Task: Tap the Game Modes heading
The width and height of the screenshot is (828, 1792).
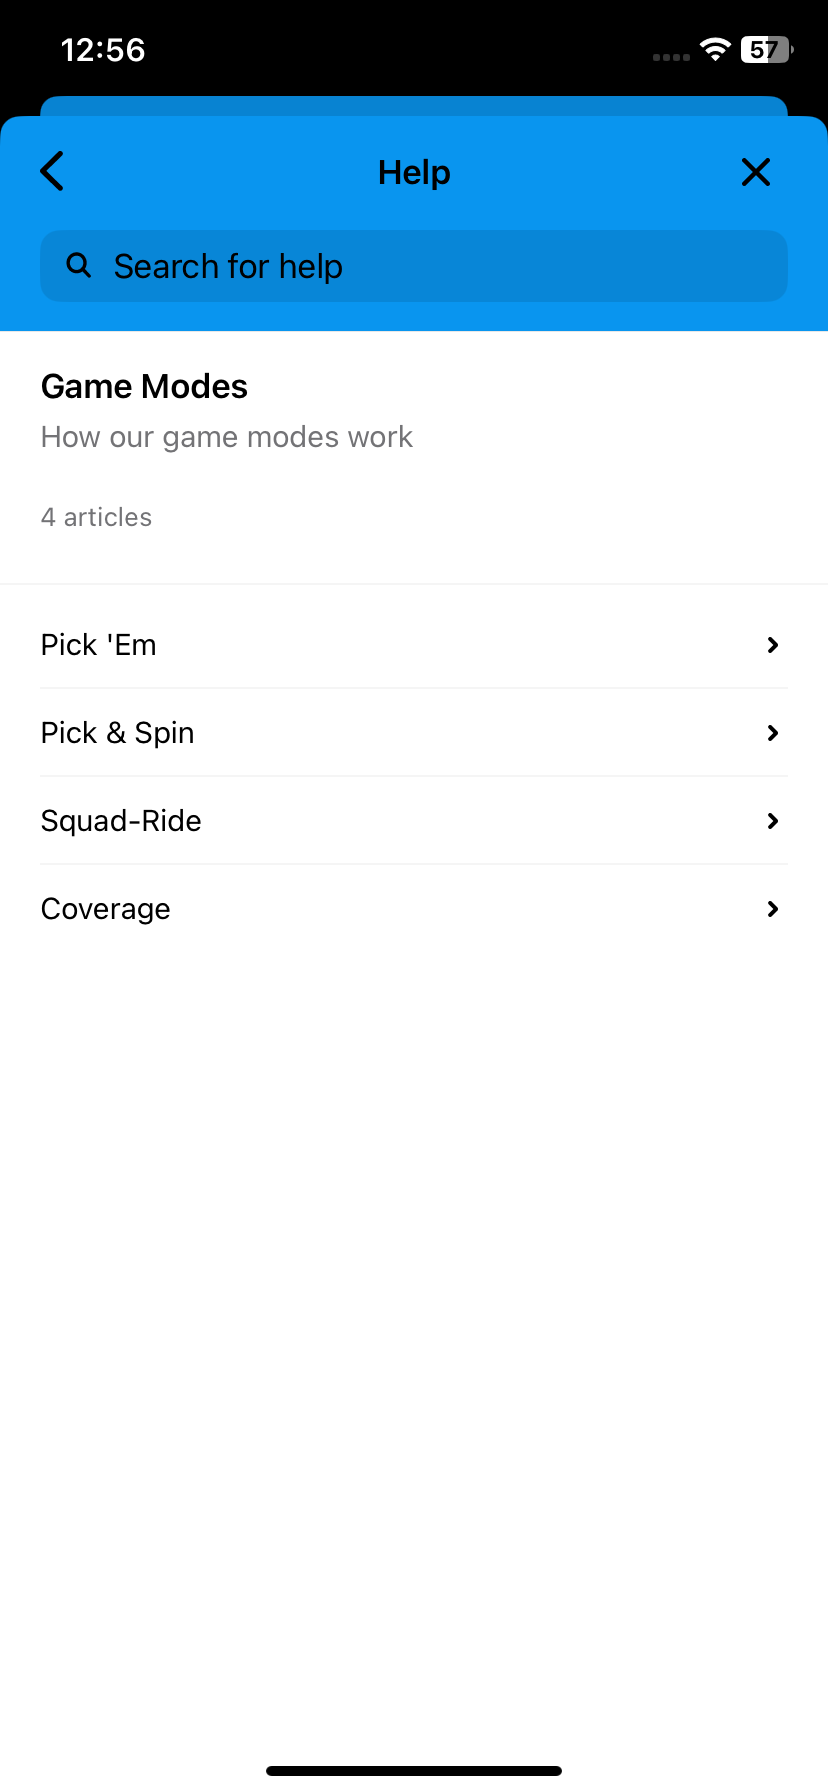Action: pyautogui.click(x=144, y=386)
